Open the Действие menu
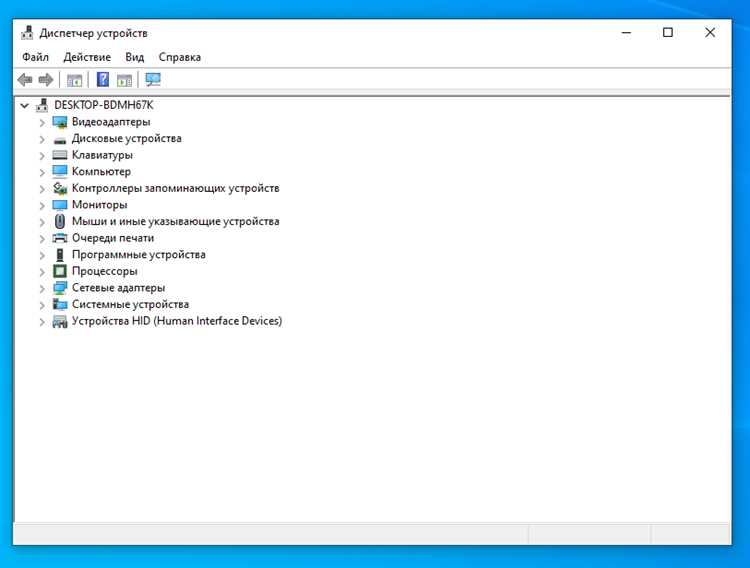This screenshot has height=568, width=750. pos(87,57)
